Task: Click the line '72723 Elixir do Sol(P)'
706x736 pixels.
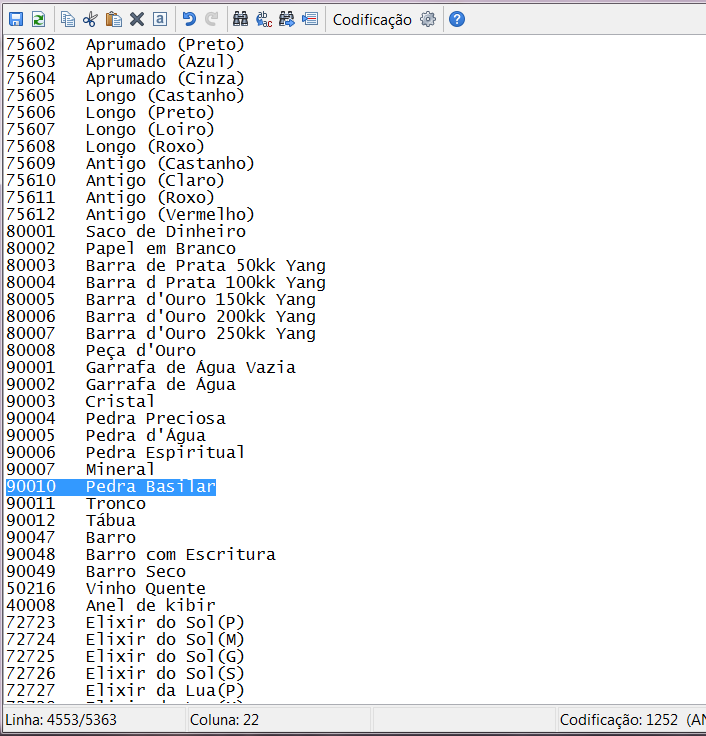Action: 125,622
